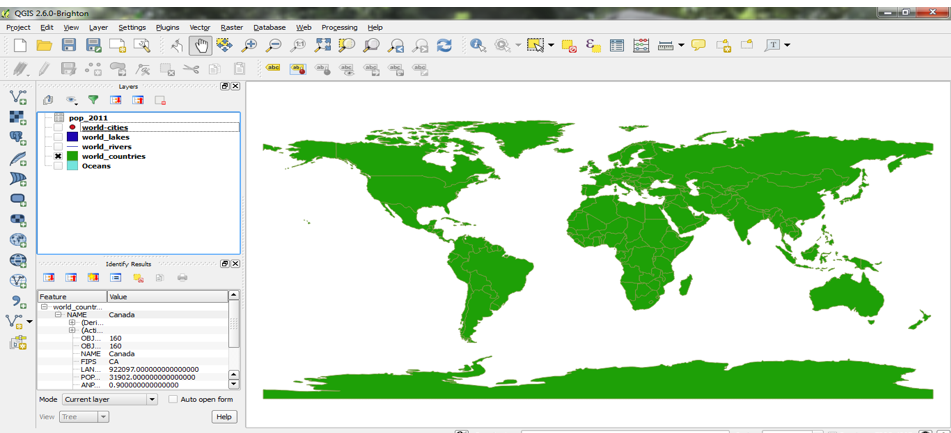The width and height of the screenshot is (951, 433).
Task: Click the Refresh map icon
Action: click(444, 46)
